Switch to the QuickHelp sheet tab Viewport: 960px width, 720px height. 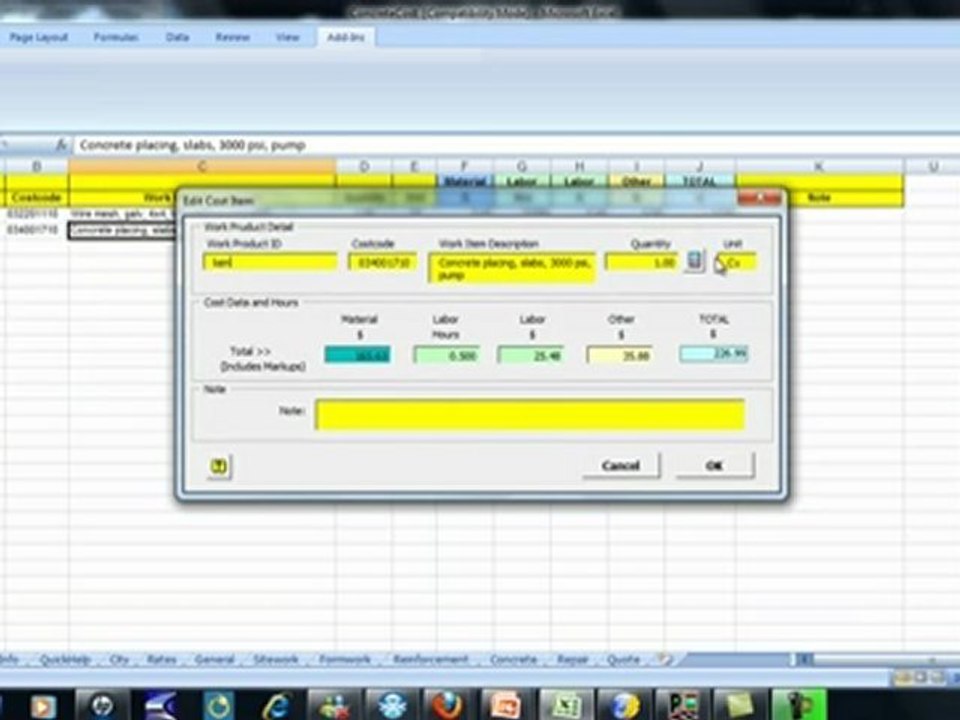click(x=65, y=659)
